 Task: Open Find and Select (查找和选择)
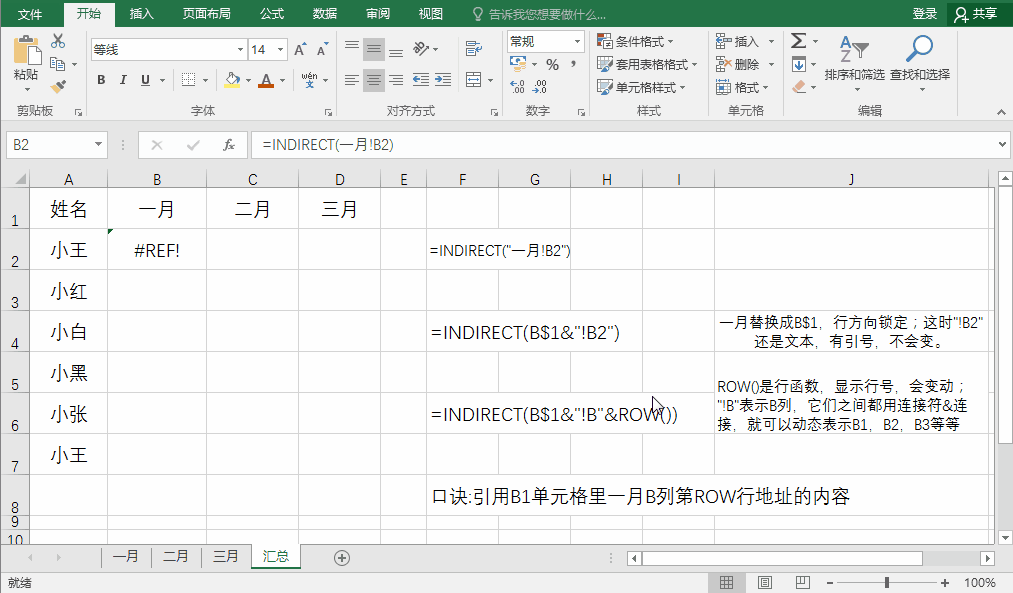coord(920,63)
